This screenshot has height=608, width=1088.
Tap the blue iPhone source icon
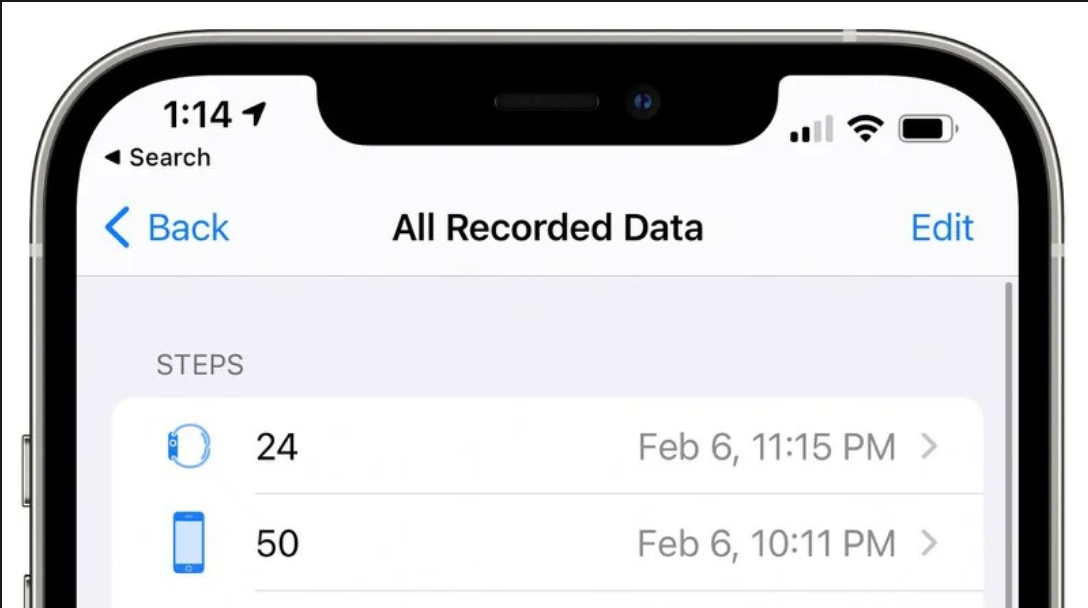(x=189, y=542)
